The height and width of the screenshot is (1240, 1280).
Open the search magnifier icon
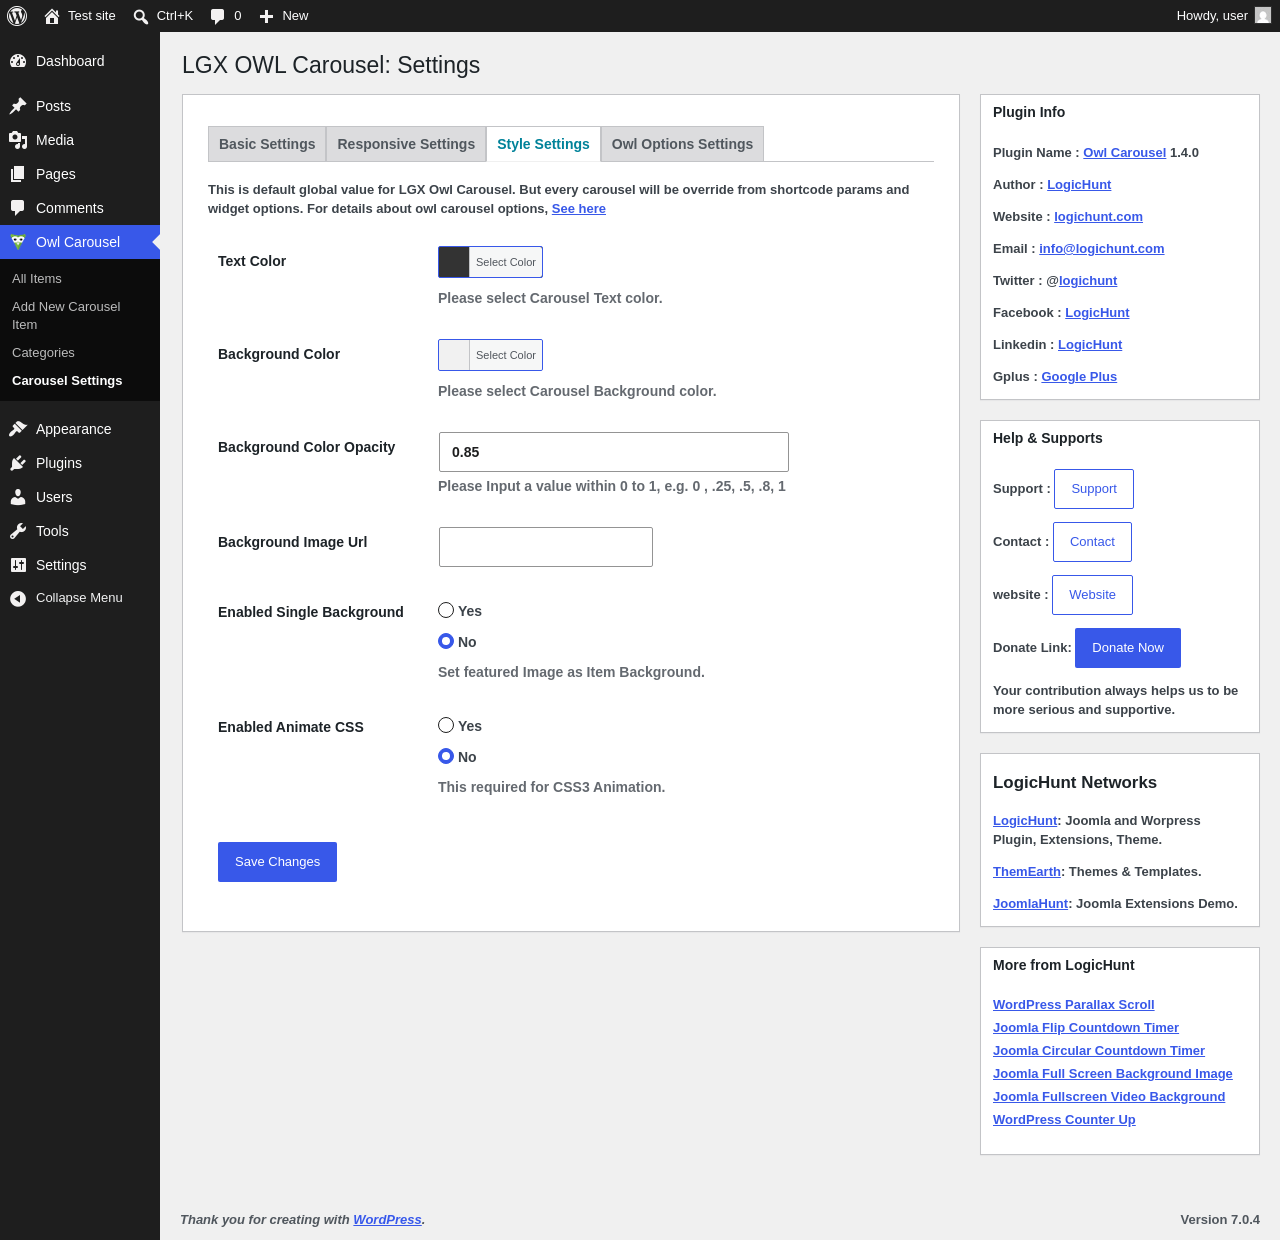click(141, 16)
